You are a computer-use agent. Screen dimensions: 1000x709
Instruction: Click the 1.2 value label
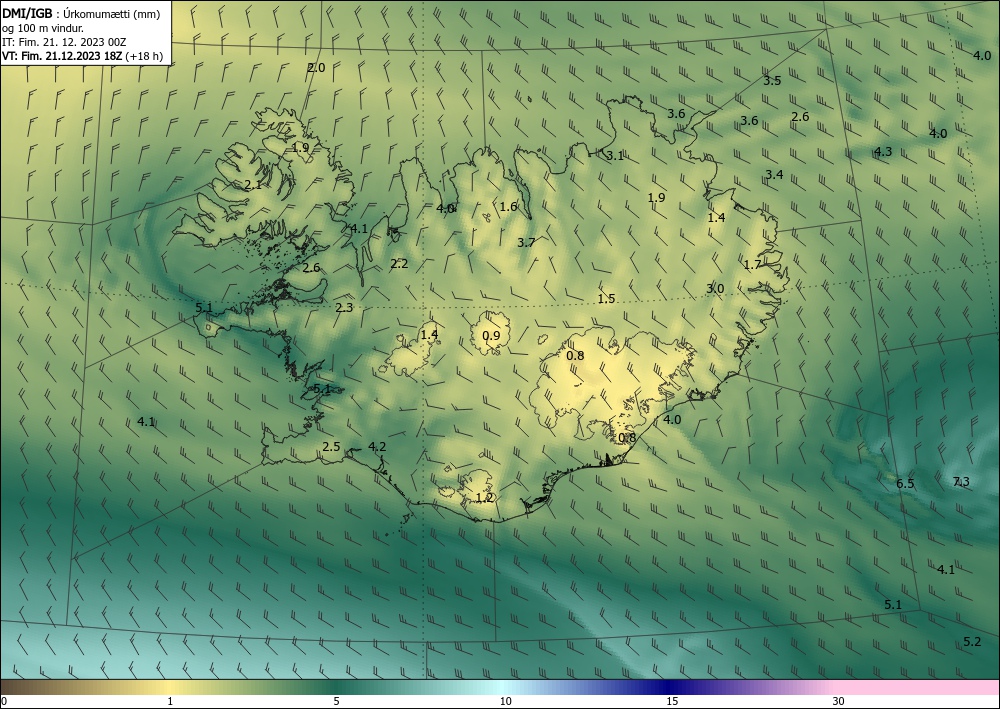point(485,497)
